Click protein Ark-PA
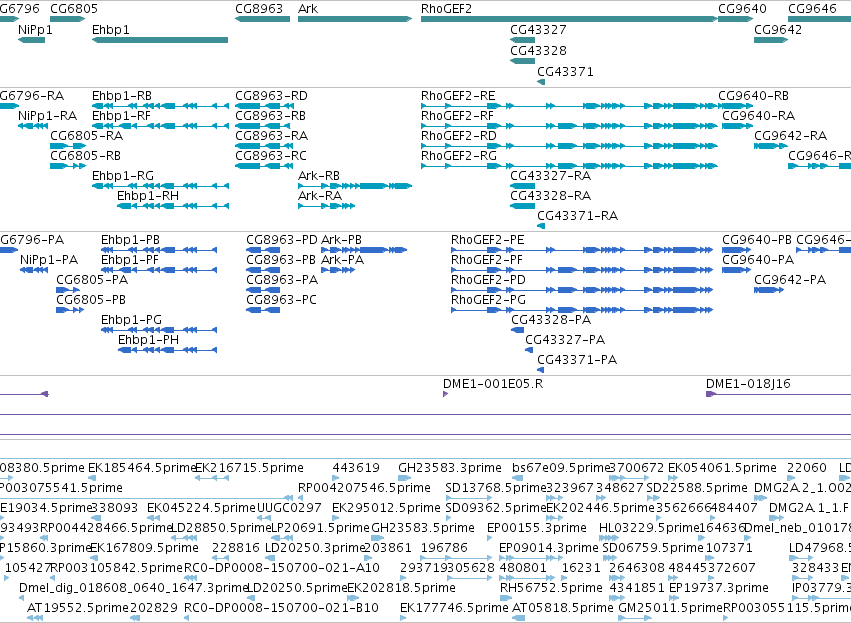The image size is (851, 623). pyautogui.click(x=338, y=270)
